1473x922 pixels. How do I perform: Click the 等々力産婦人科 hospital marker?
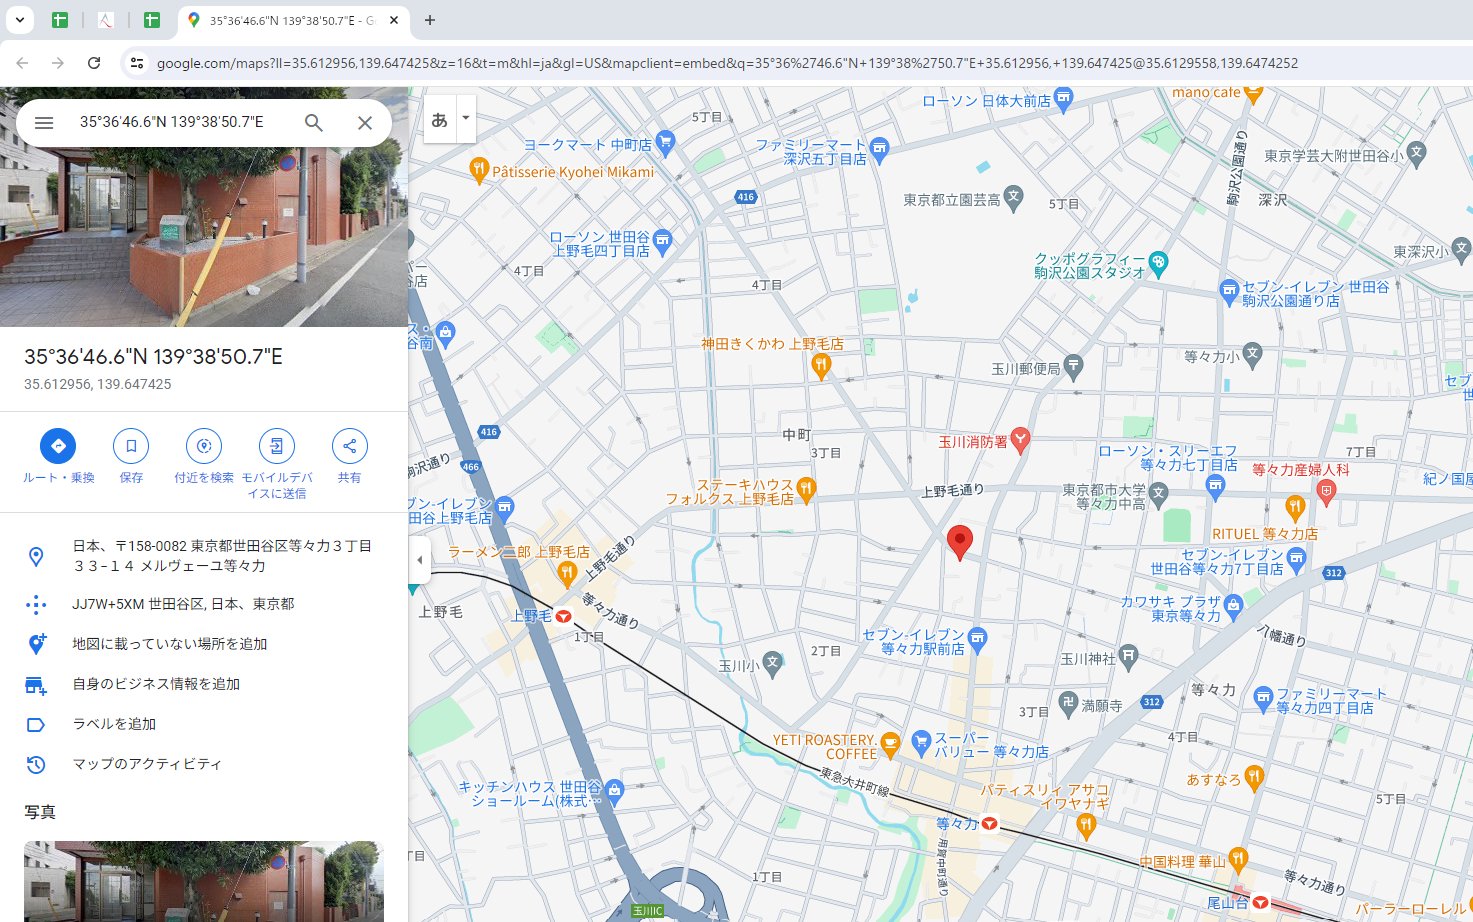click(1326, 491)
